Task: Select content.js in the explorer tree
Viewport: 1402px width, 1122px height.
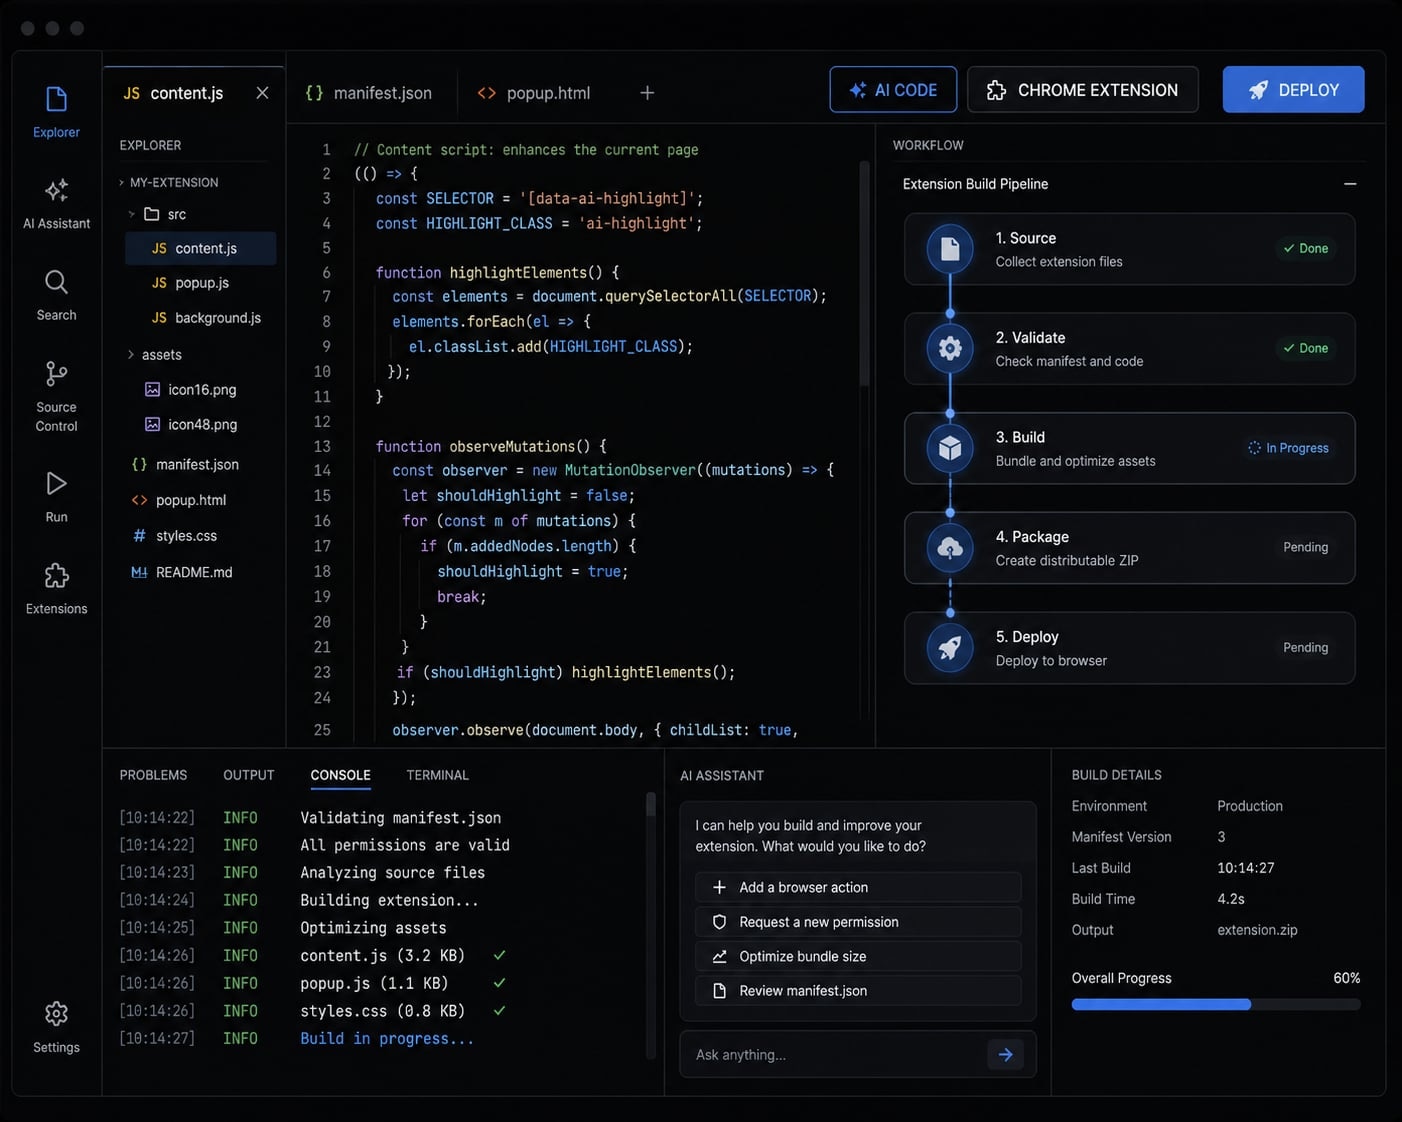Action: pyautogui.click(x=200, y=248)
